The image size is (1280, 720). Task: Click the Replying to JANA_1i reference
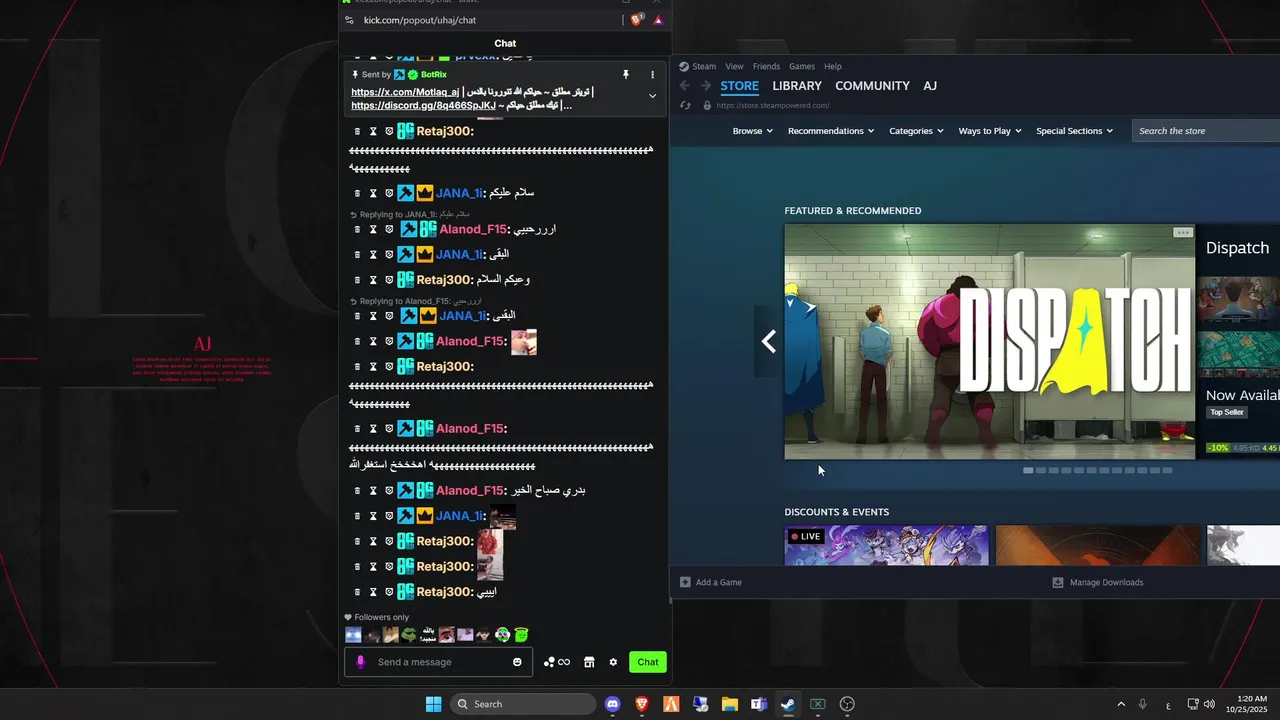(409, 214)
